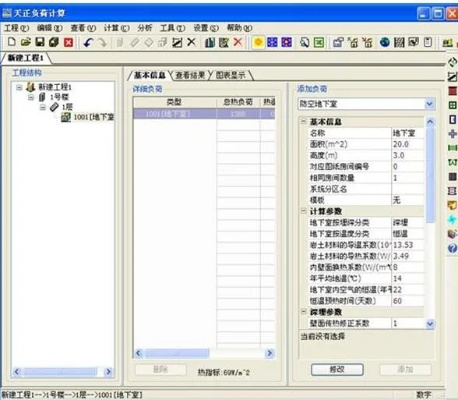Open the 计算 menu
This screenshot has width=458, height=400.
(x=116, y=28)
